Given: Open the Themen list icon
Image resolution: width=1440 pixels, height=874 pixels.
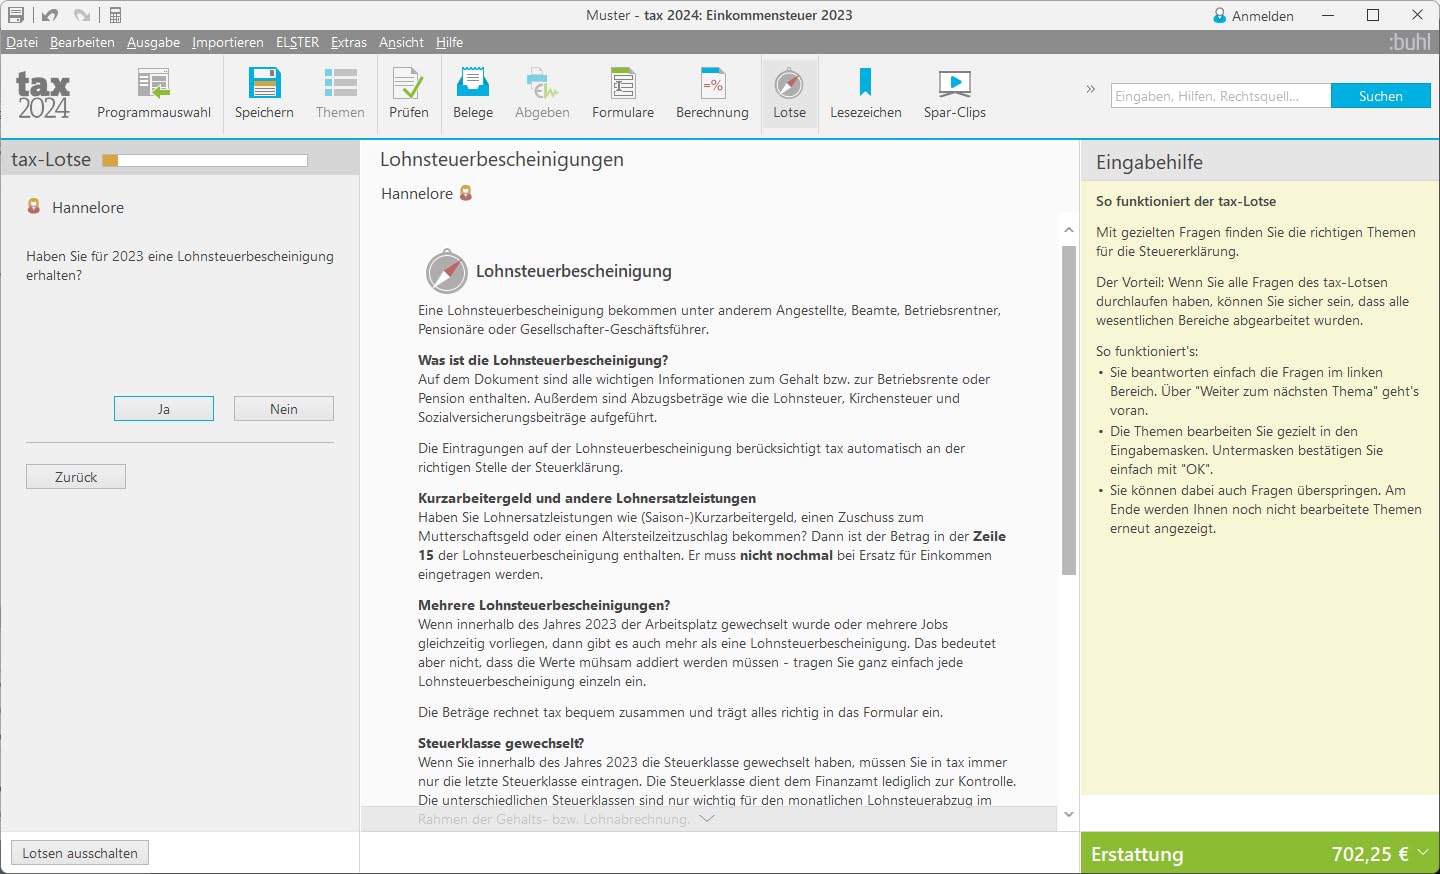Looking at the screenshot, I should point(340,83).
